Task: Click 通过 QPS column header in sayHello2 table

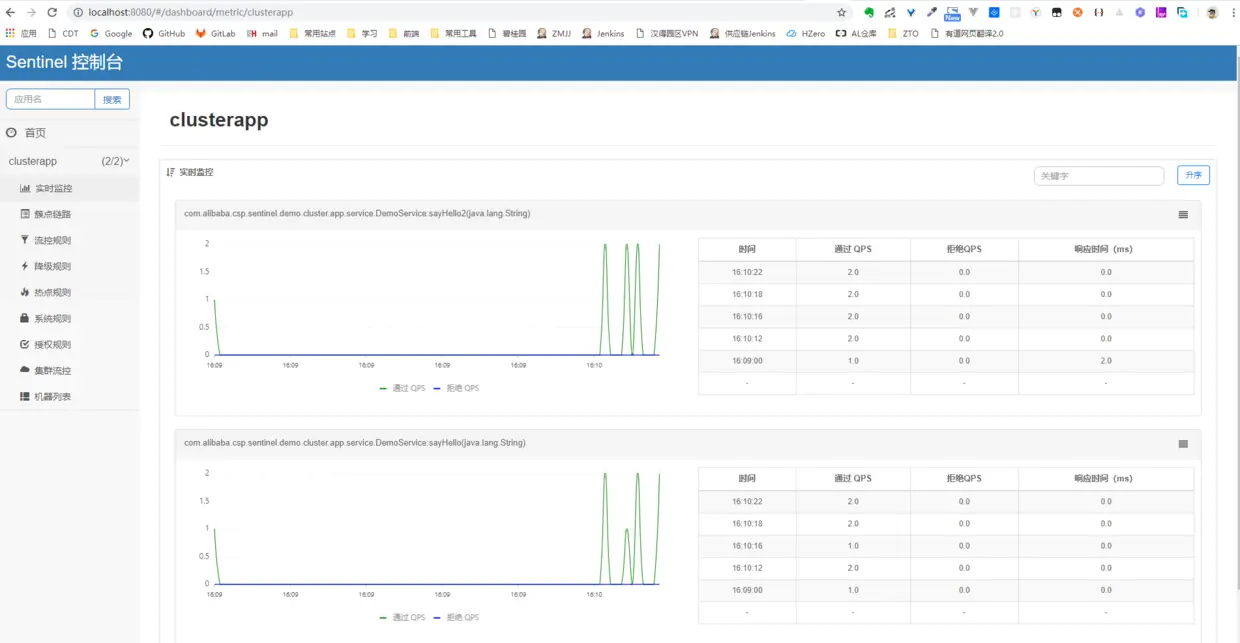Action: click(x=853, y=249)
